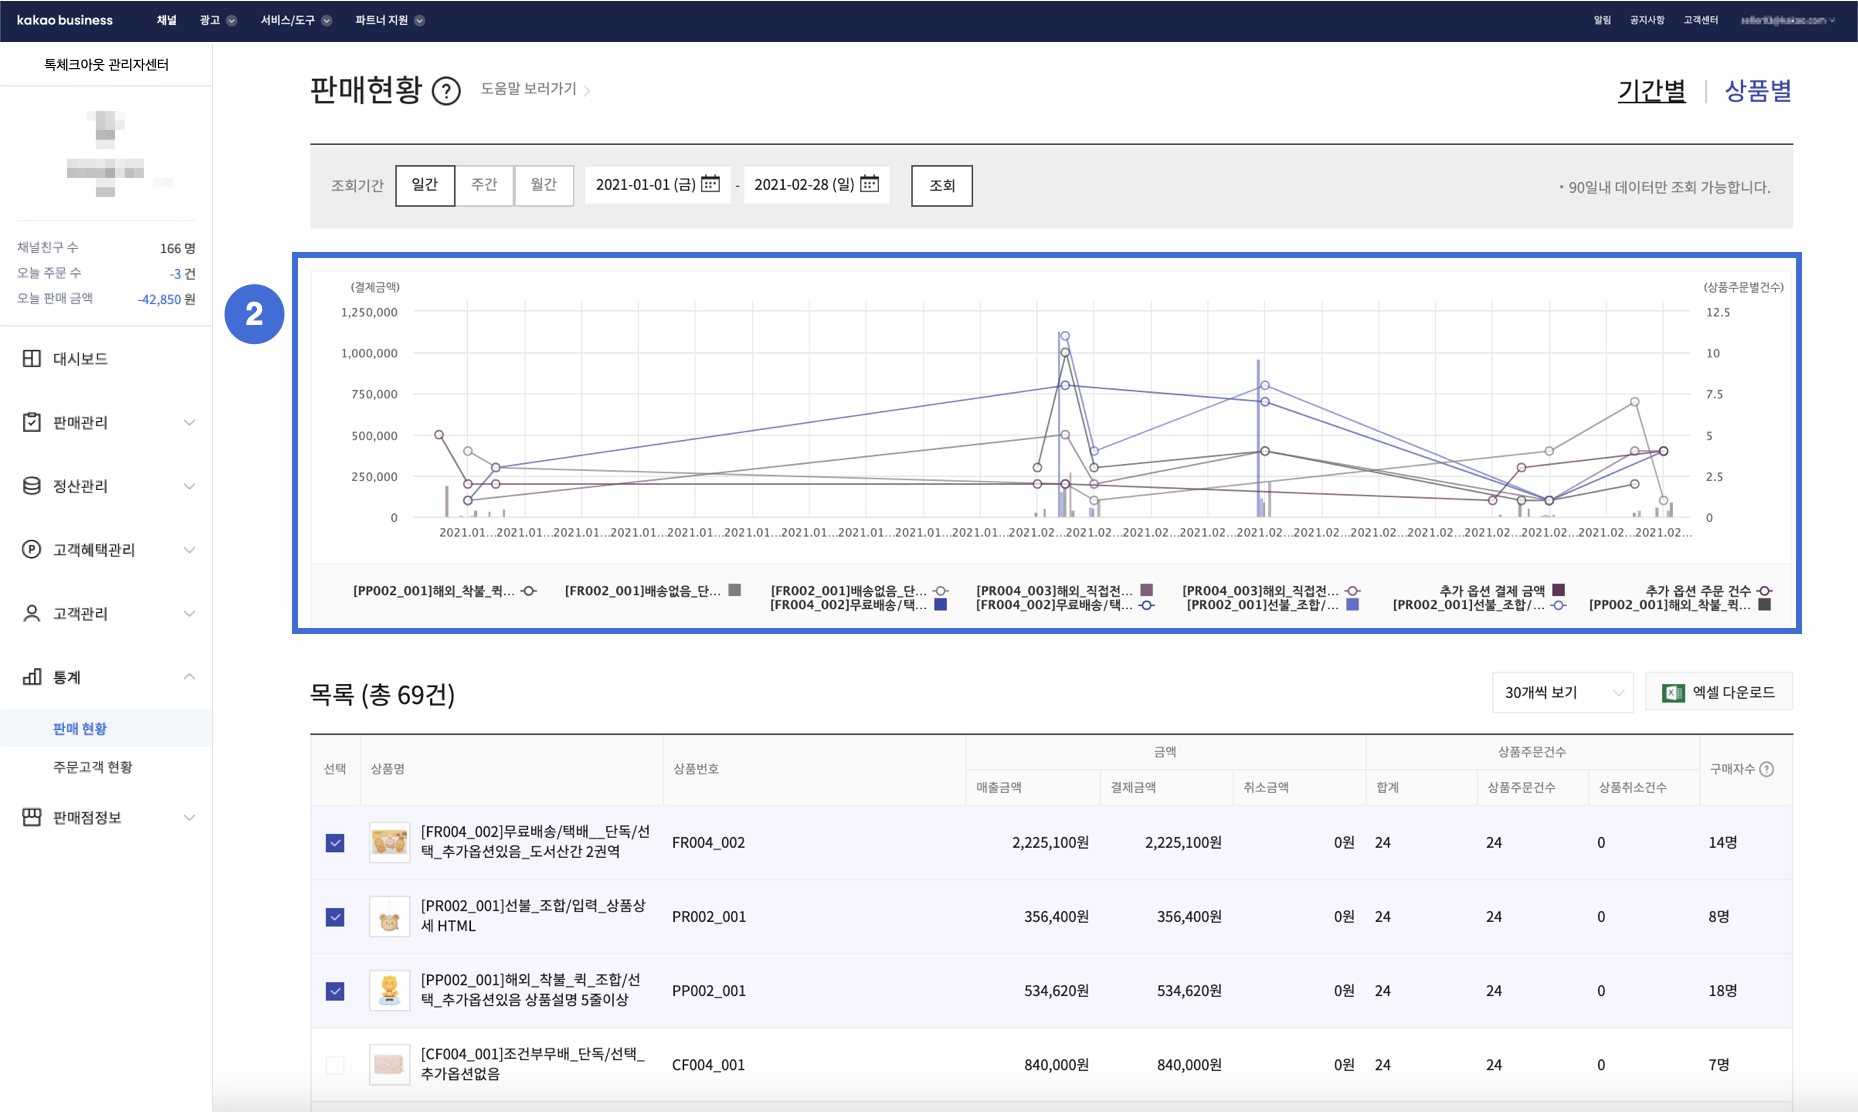
Task: Click the 대시보드 dashboard icon in sidebar
Action: pyautogui.click(x=32, y=358)
